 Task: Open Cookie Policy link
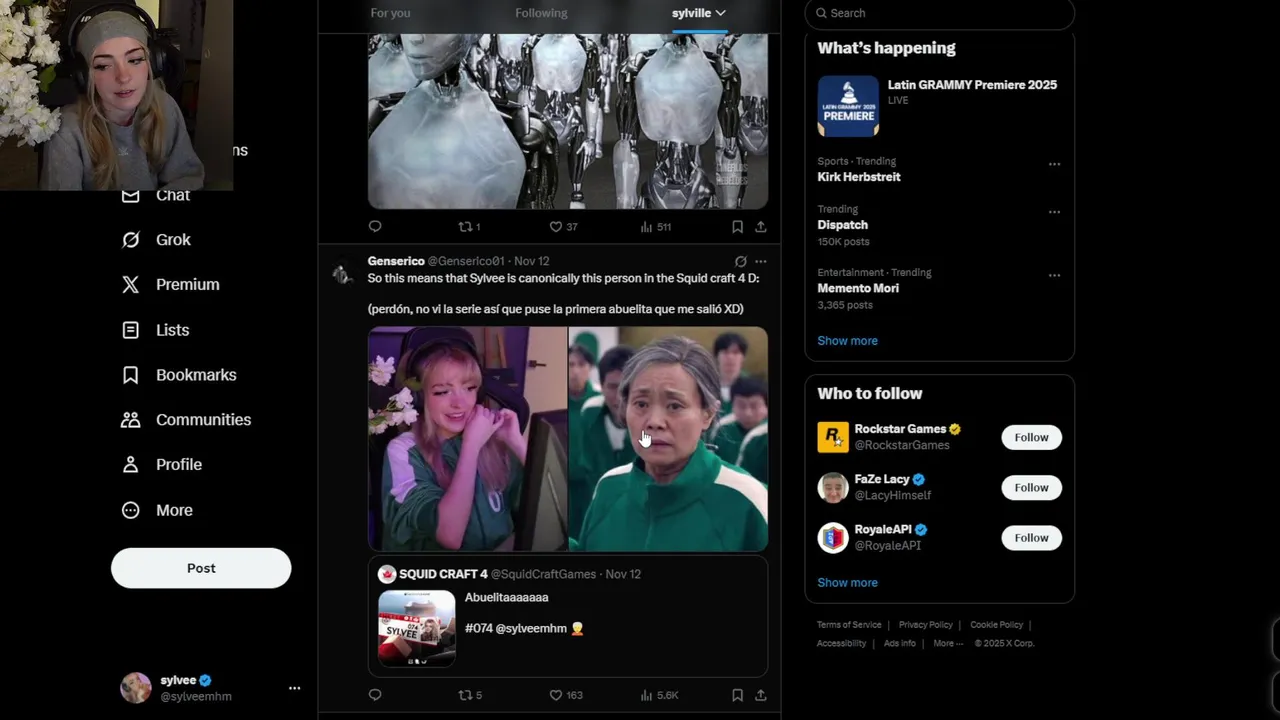click(996, 625)
